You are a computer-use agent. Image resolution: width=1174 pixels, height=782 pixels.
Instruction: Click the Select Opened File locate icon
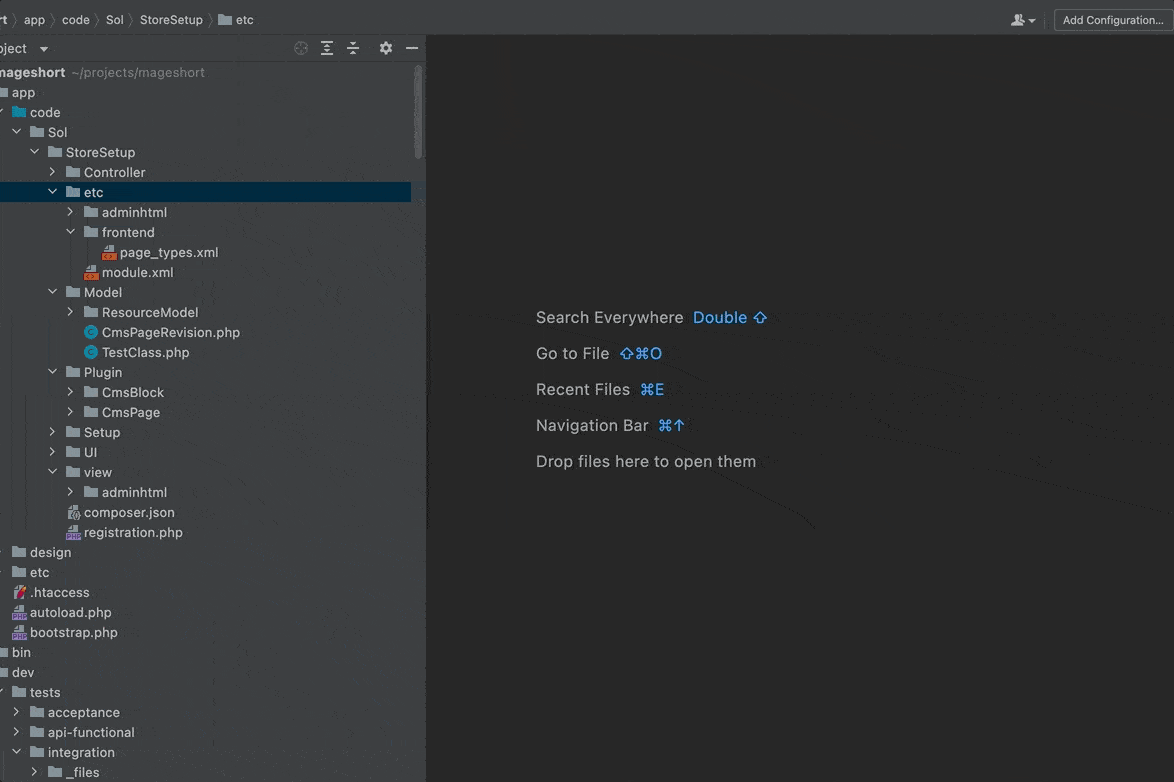(x=301, y=48)
